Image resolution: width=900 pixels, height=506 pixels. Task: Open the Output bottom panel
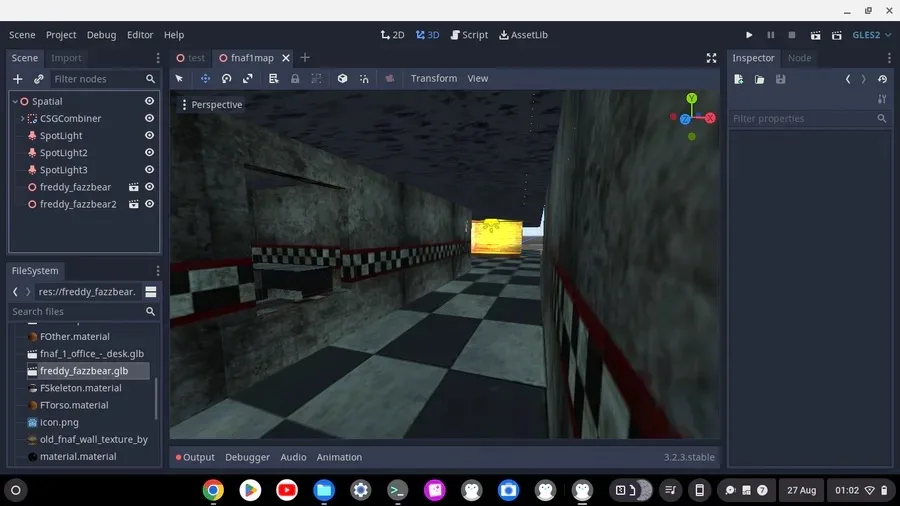[195, 457]
